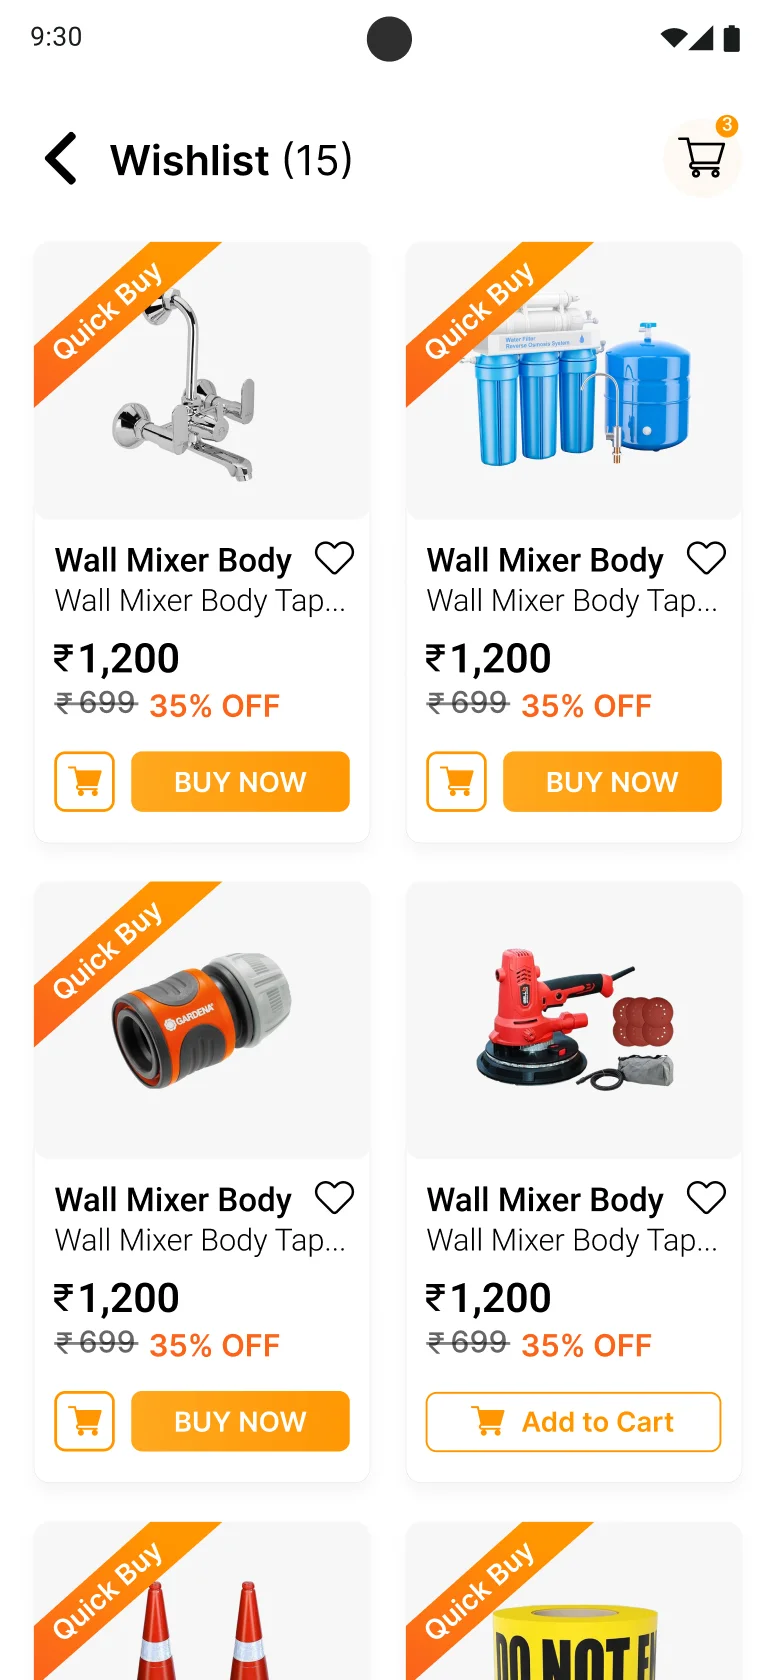This screenshot has height=1680, width=776.
Task: Buy Now the Gardena hose connector
Action: coord(240,1421)
